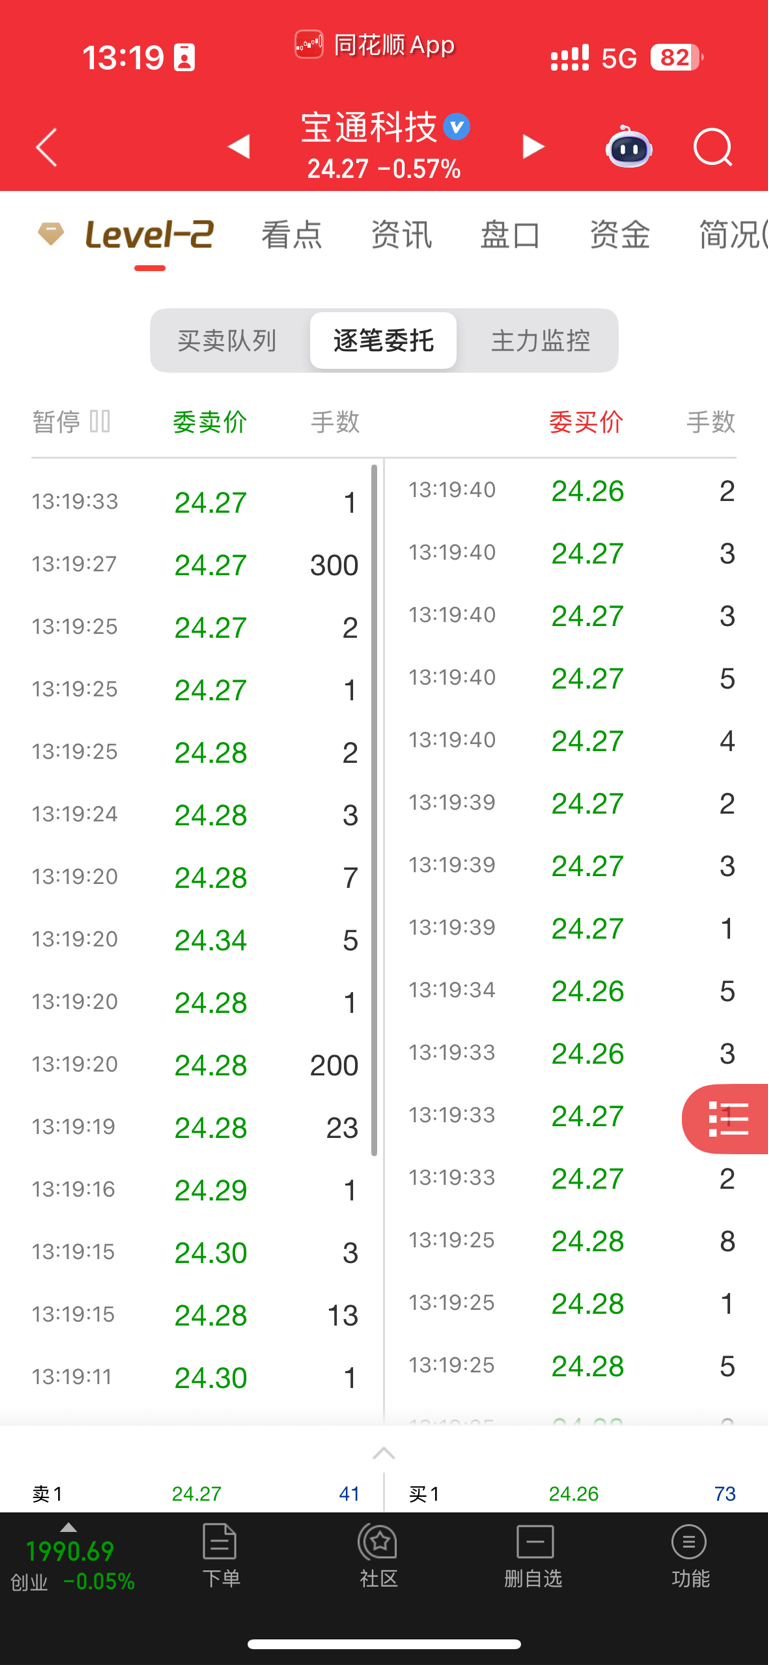
Task: Expand the 创业 index ticker arrow
Action: click(x=68, y=1527)
